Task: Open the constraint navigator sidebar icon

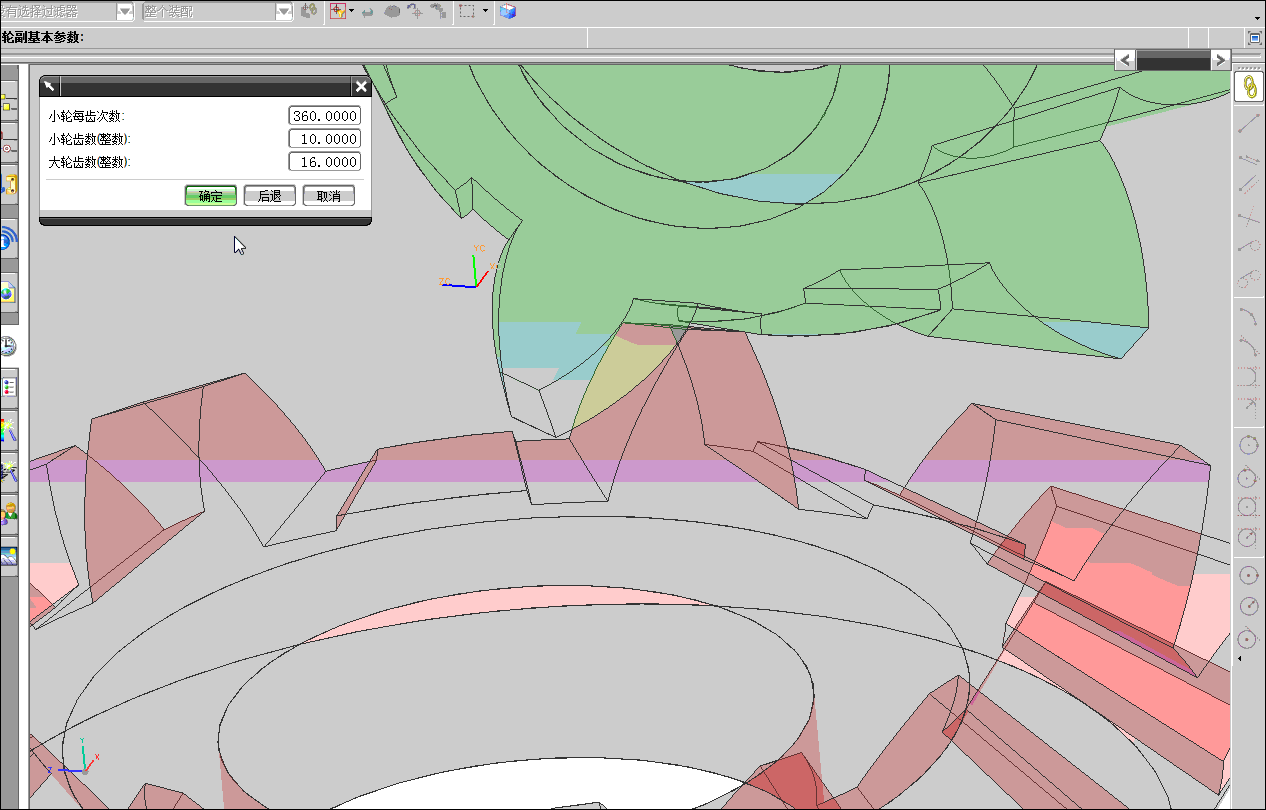Action: pyautogui.click(x=8, y=144)
